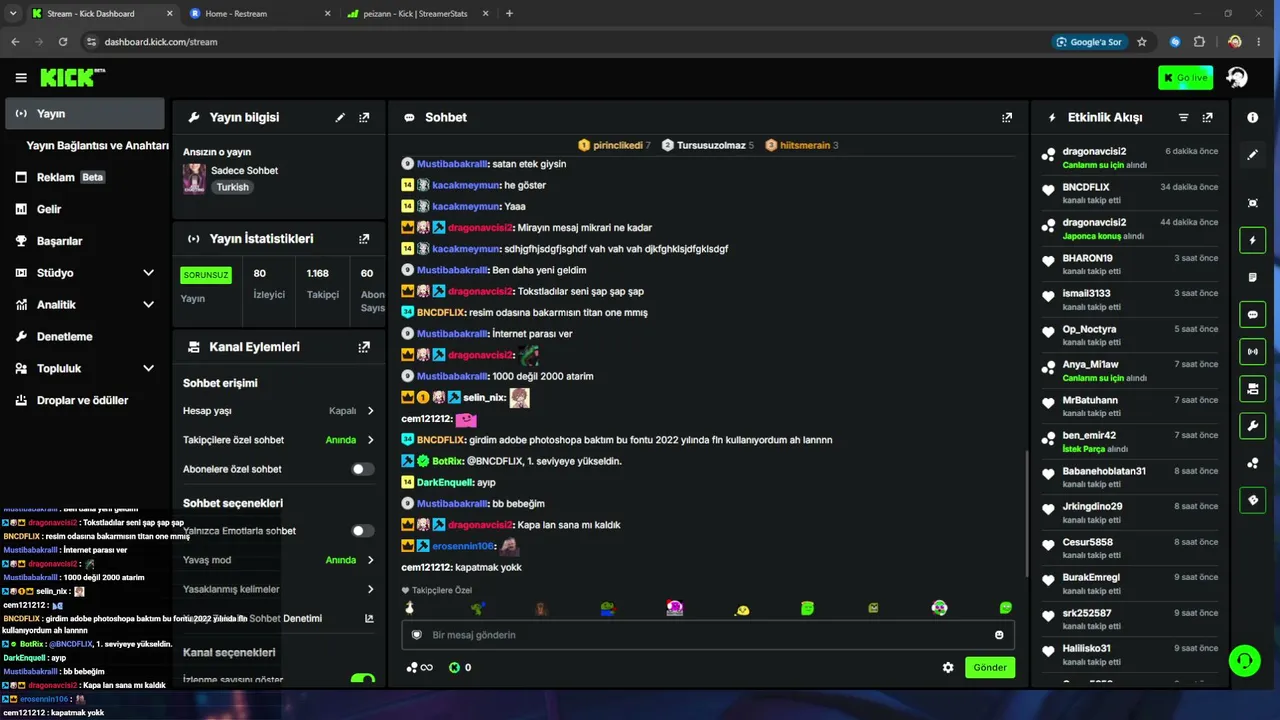Viewport: 1280px width, 720px height.
Task: Click the Gönder send button
Action: click(990, 668)
